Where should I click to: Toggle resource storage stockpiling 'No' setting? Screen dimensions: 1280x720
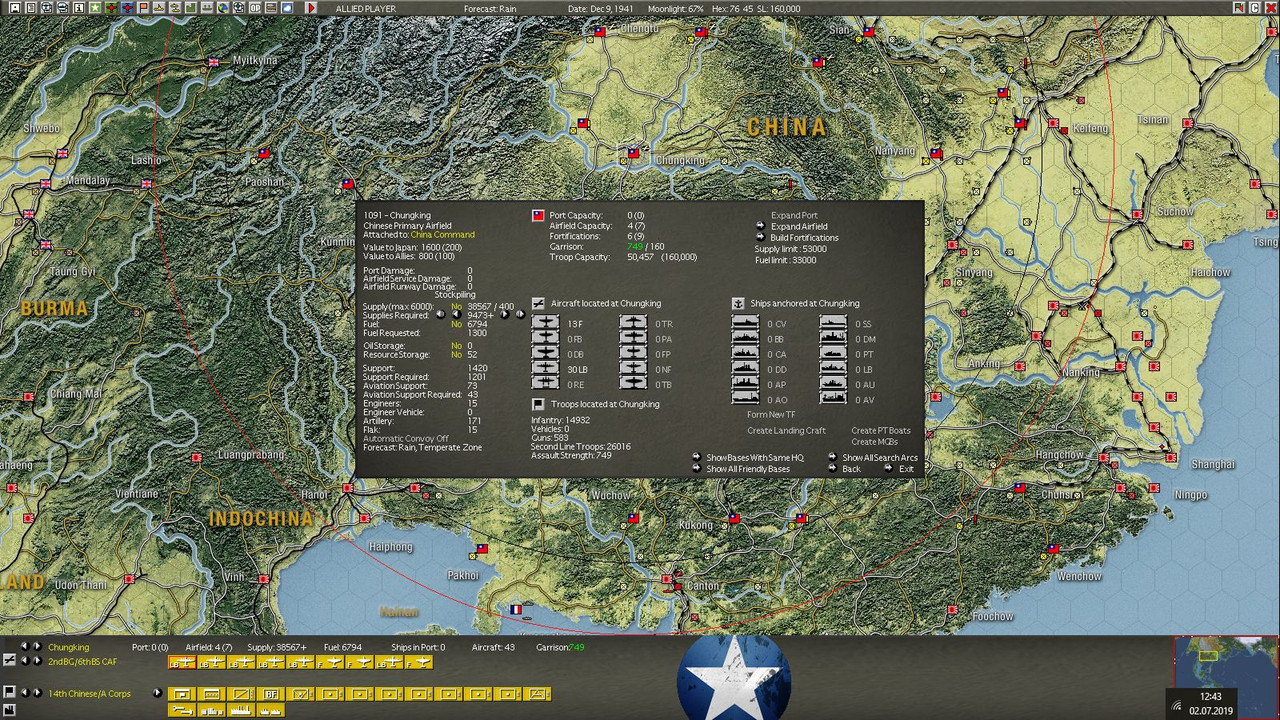click(x=457, y=355)
